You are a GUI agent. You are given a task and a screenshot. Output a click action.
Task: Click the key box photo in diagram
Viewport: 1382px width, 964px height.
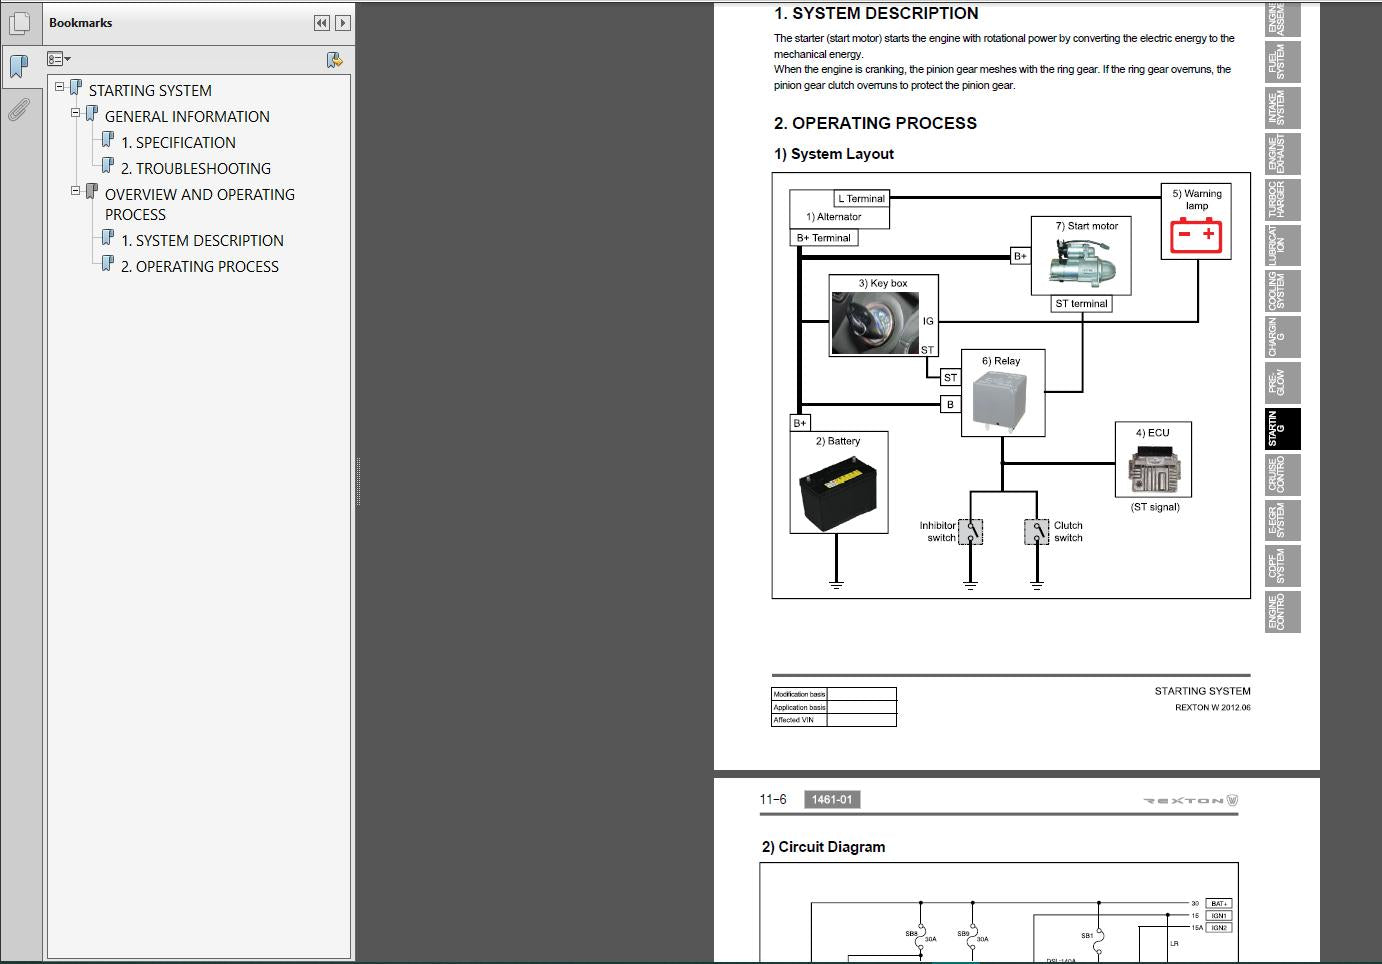pyautogui.click(x=875, y=323)
